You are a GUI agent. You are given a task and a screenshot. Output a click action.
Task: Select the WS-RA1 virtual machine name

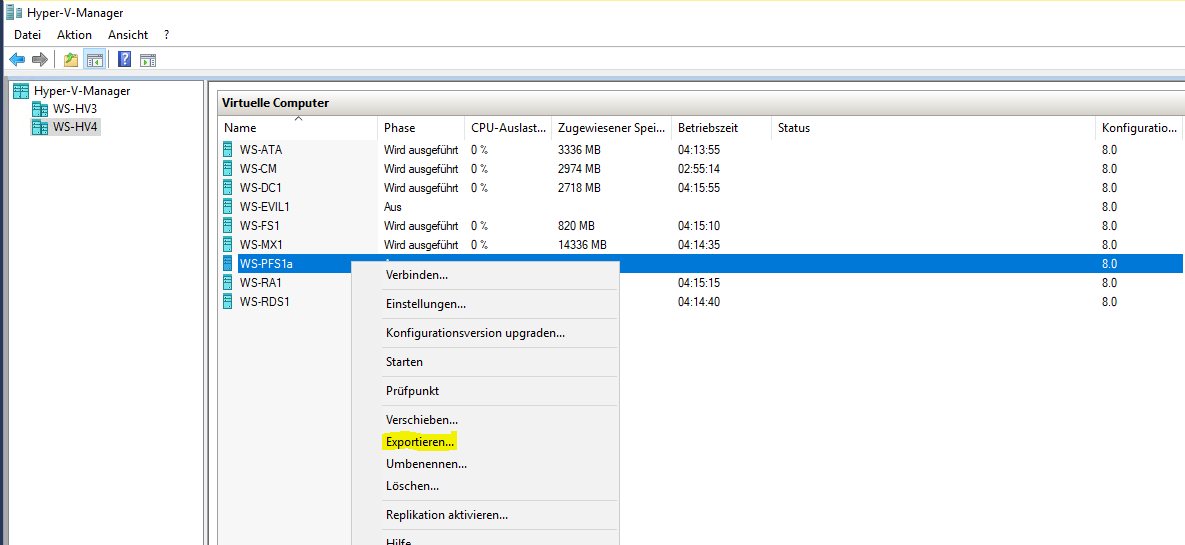coord(261,282)
